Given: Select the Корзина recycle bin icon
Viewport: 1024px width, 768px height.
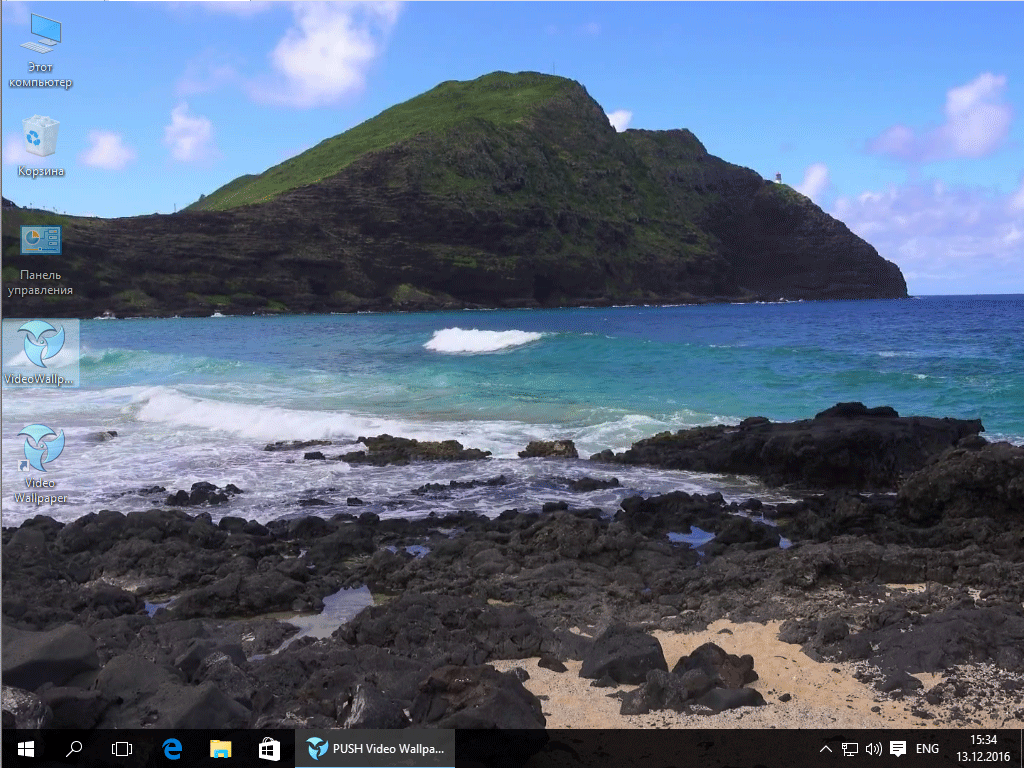Looking at the screenshot, I should [x=40, y=137].
